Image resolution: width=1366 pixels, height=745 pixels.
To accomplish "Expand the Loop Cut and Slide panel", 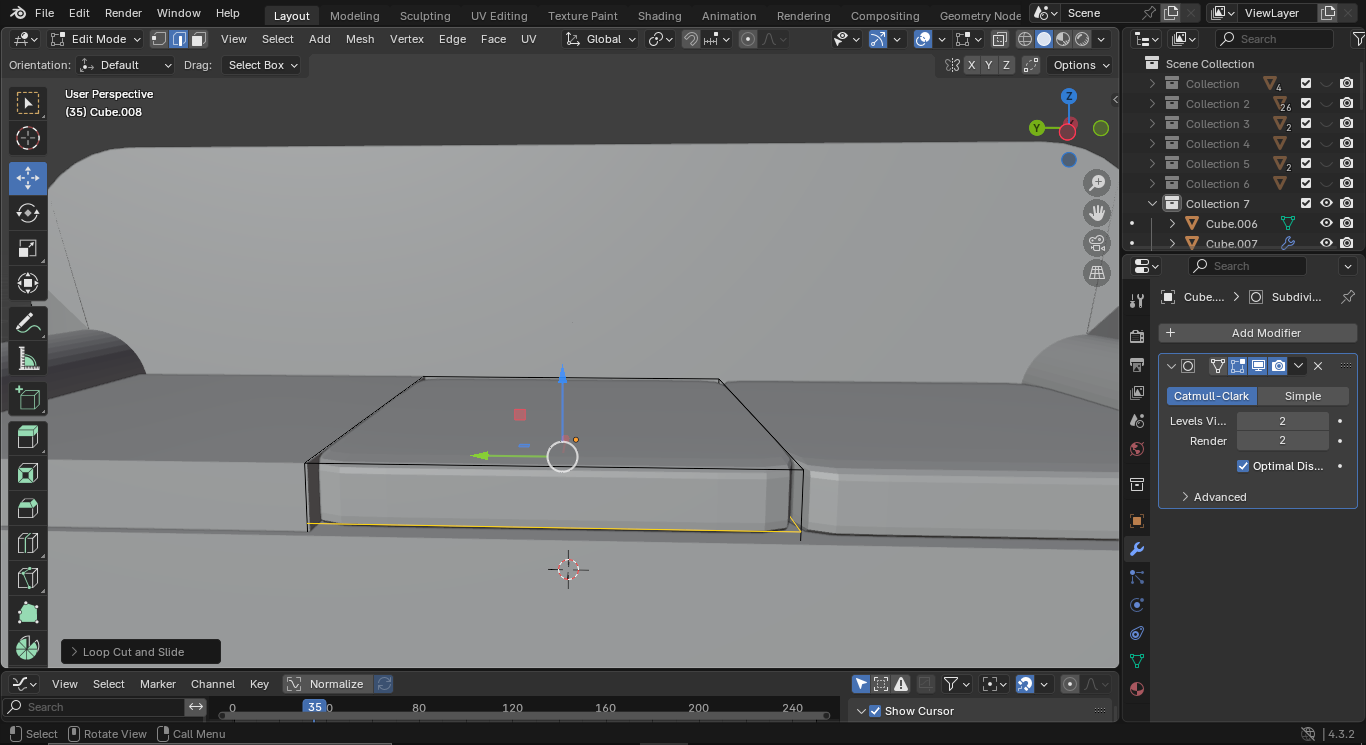I will point(141,652).
